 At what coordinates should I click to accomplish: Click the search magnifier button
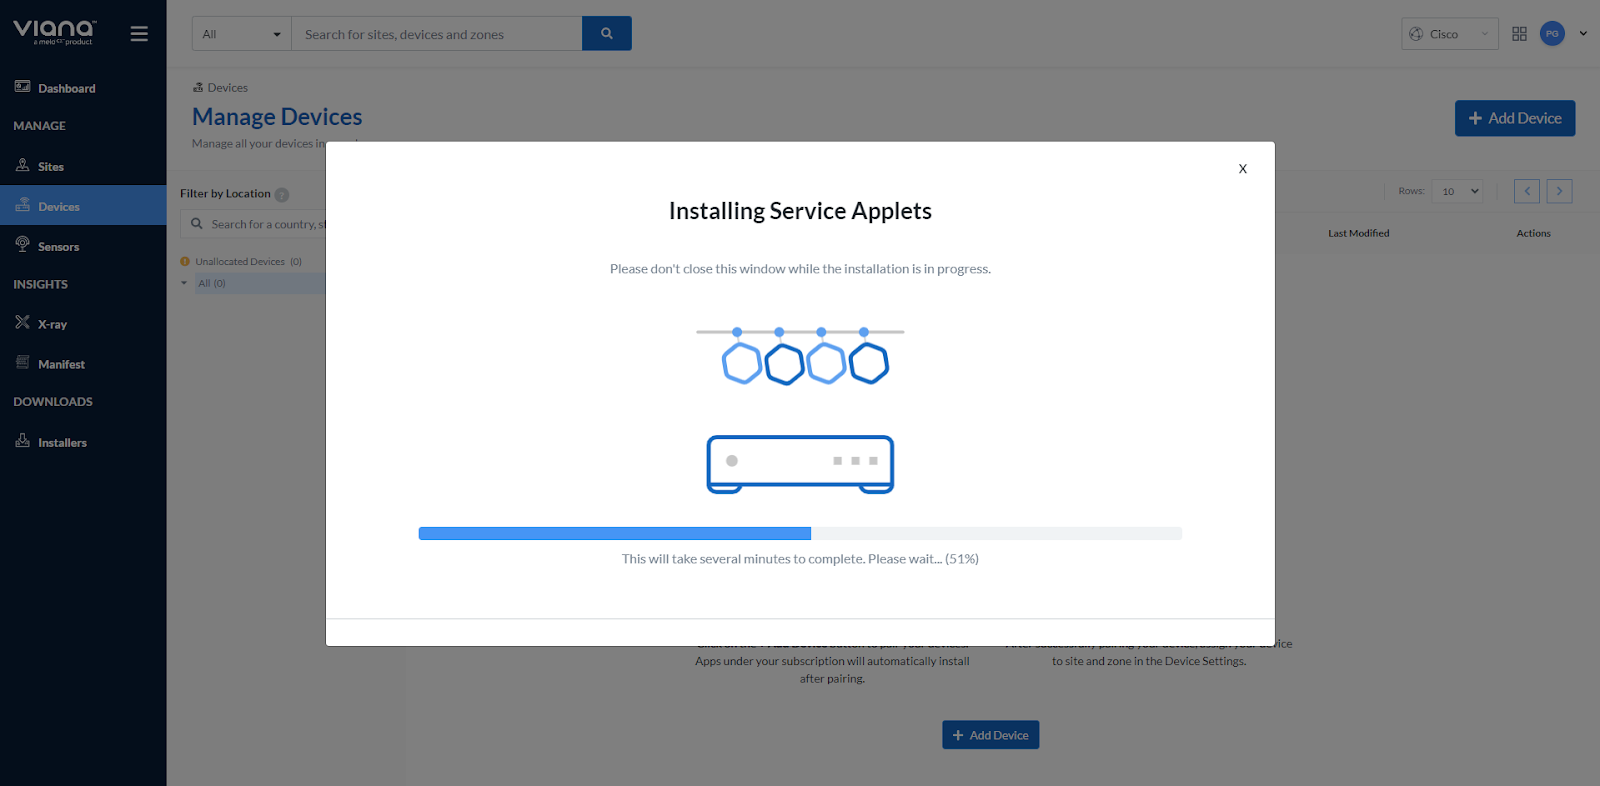click(x=606, y=34)
